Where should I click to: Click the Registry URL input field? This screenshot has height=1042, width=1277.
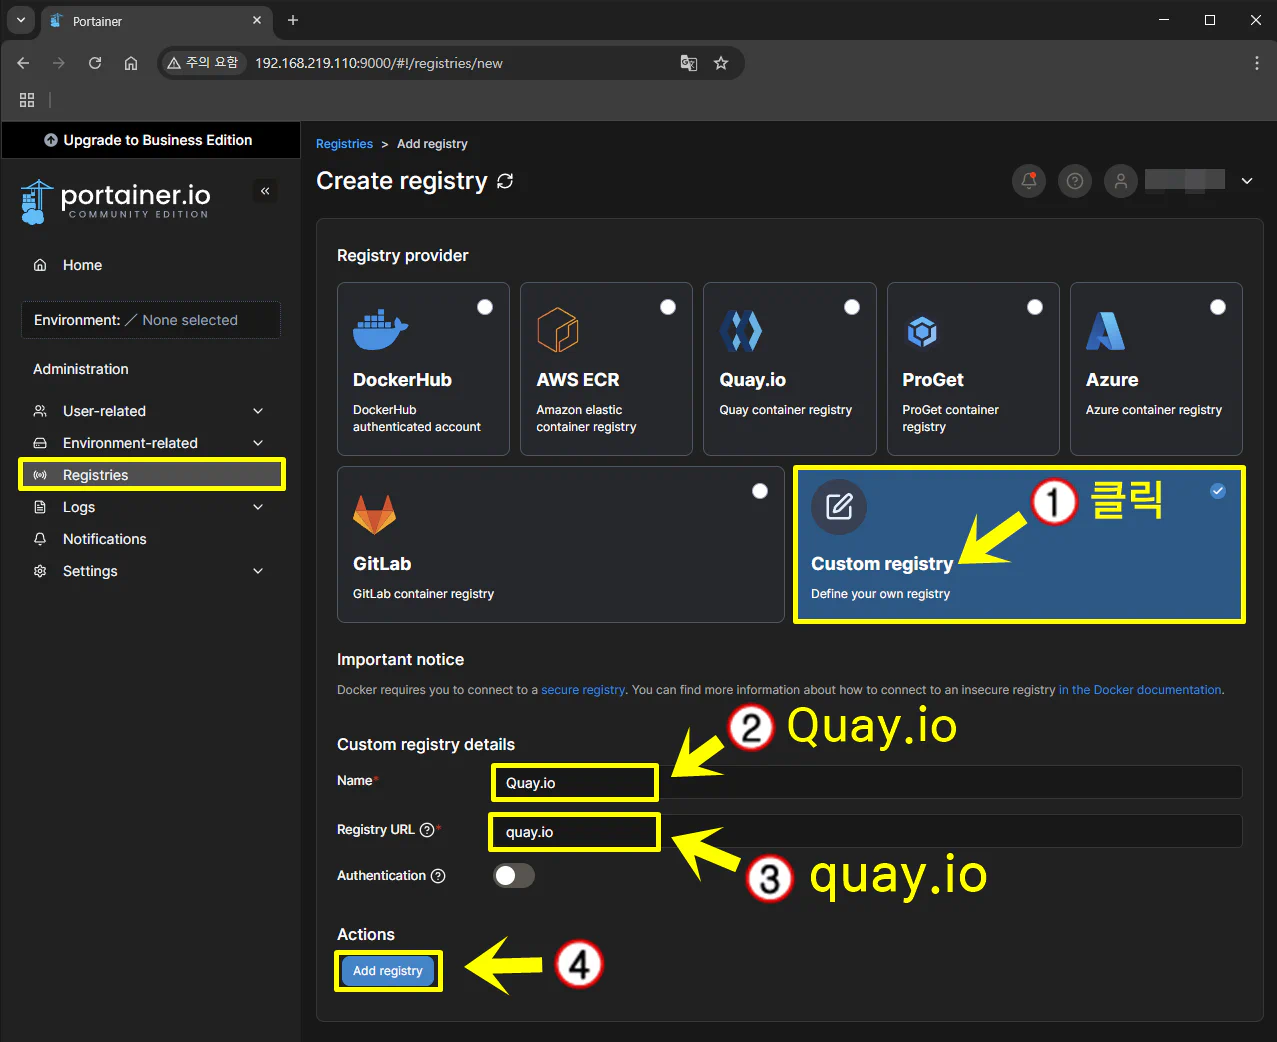pos(867,831)
